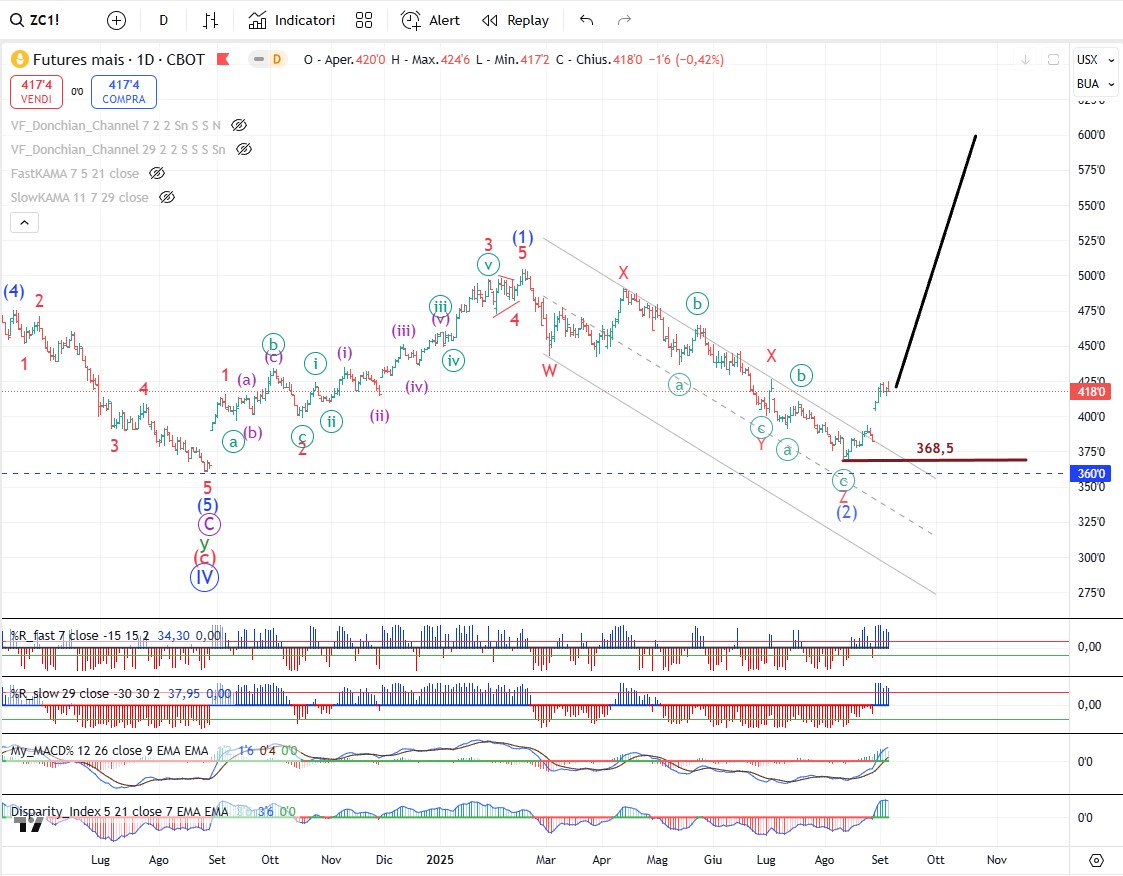Click the fullscreen frame icon above chart
Screen dimensions: 1123x876
point(1053,60)
